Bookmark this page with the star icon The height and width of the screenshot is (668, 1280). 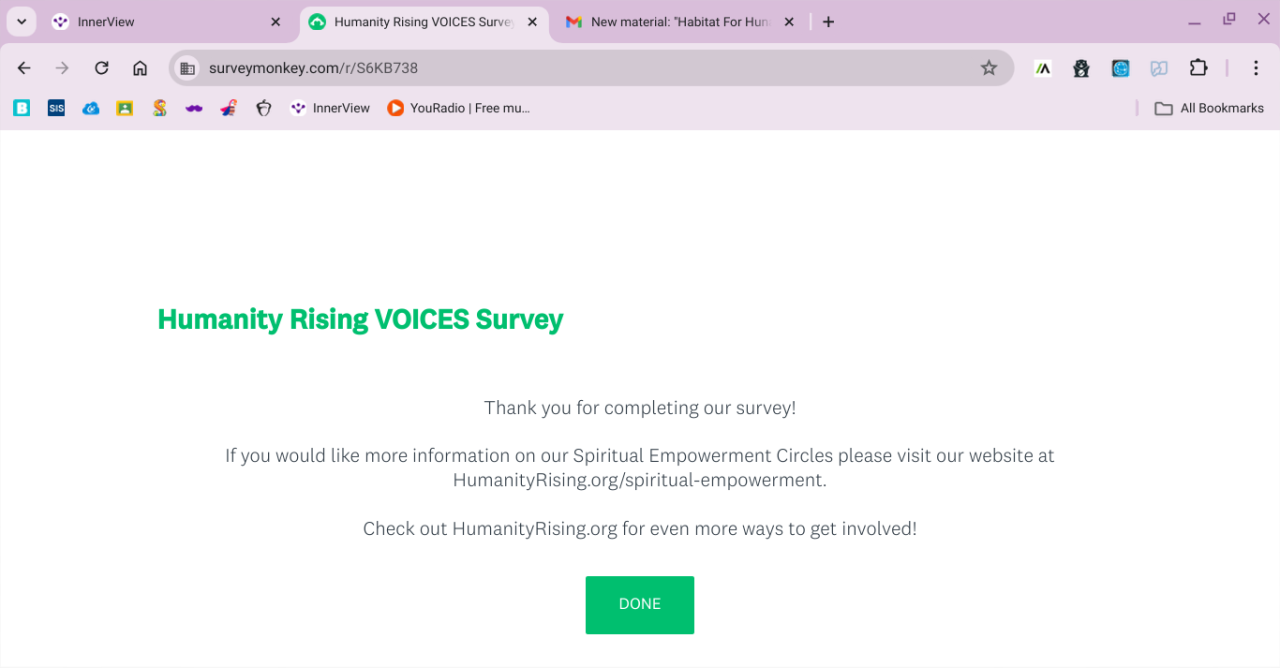988,68
